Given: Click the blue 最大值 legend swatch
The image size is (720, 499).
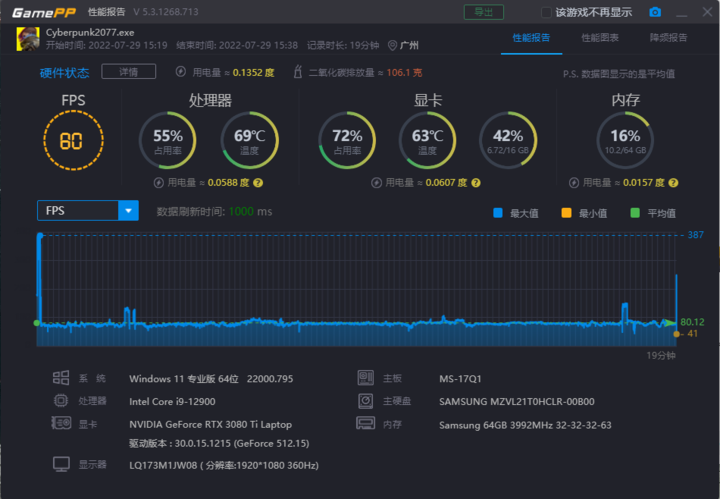Looking at the screenshot, I should pyautogui.click(x=498, y=213).
